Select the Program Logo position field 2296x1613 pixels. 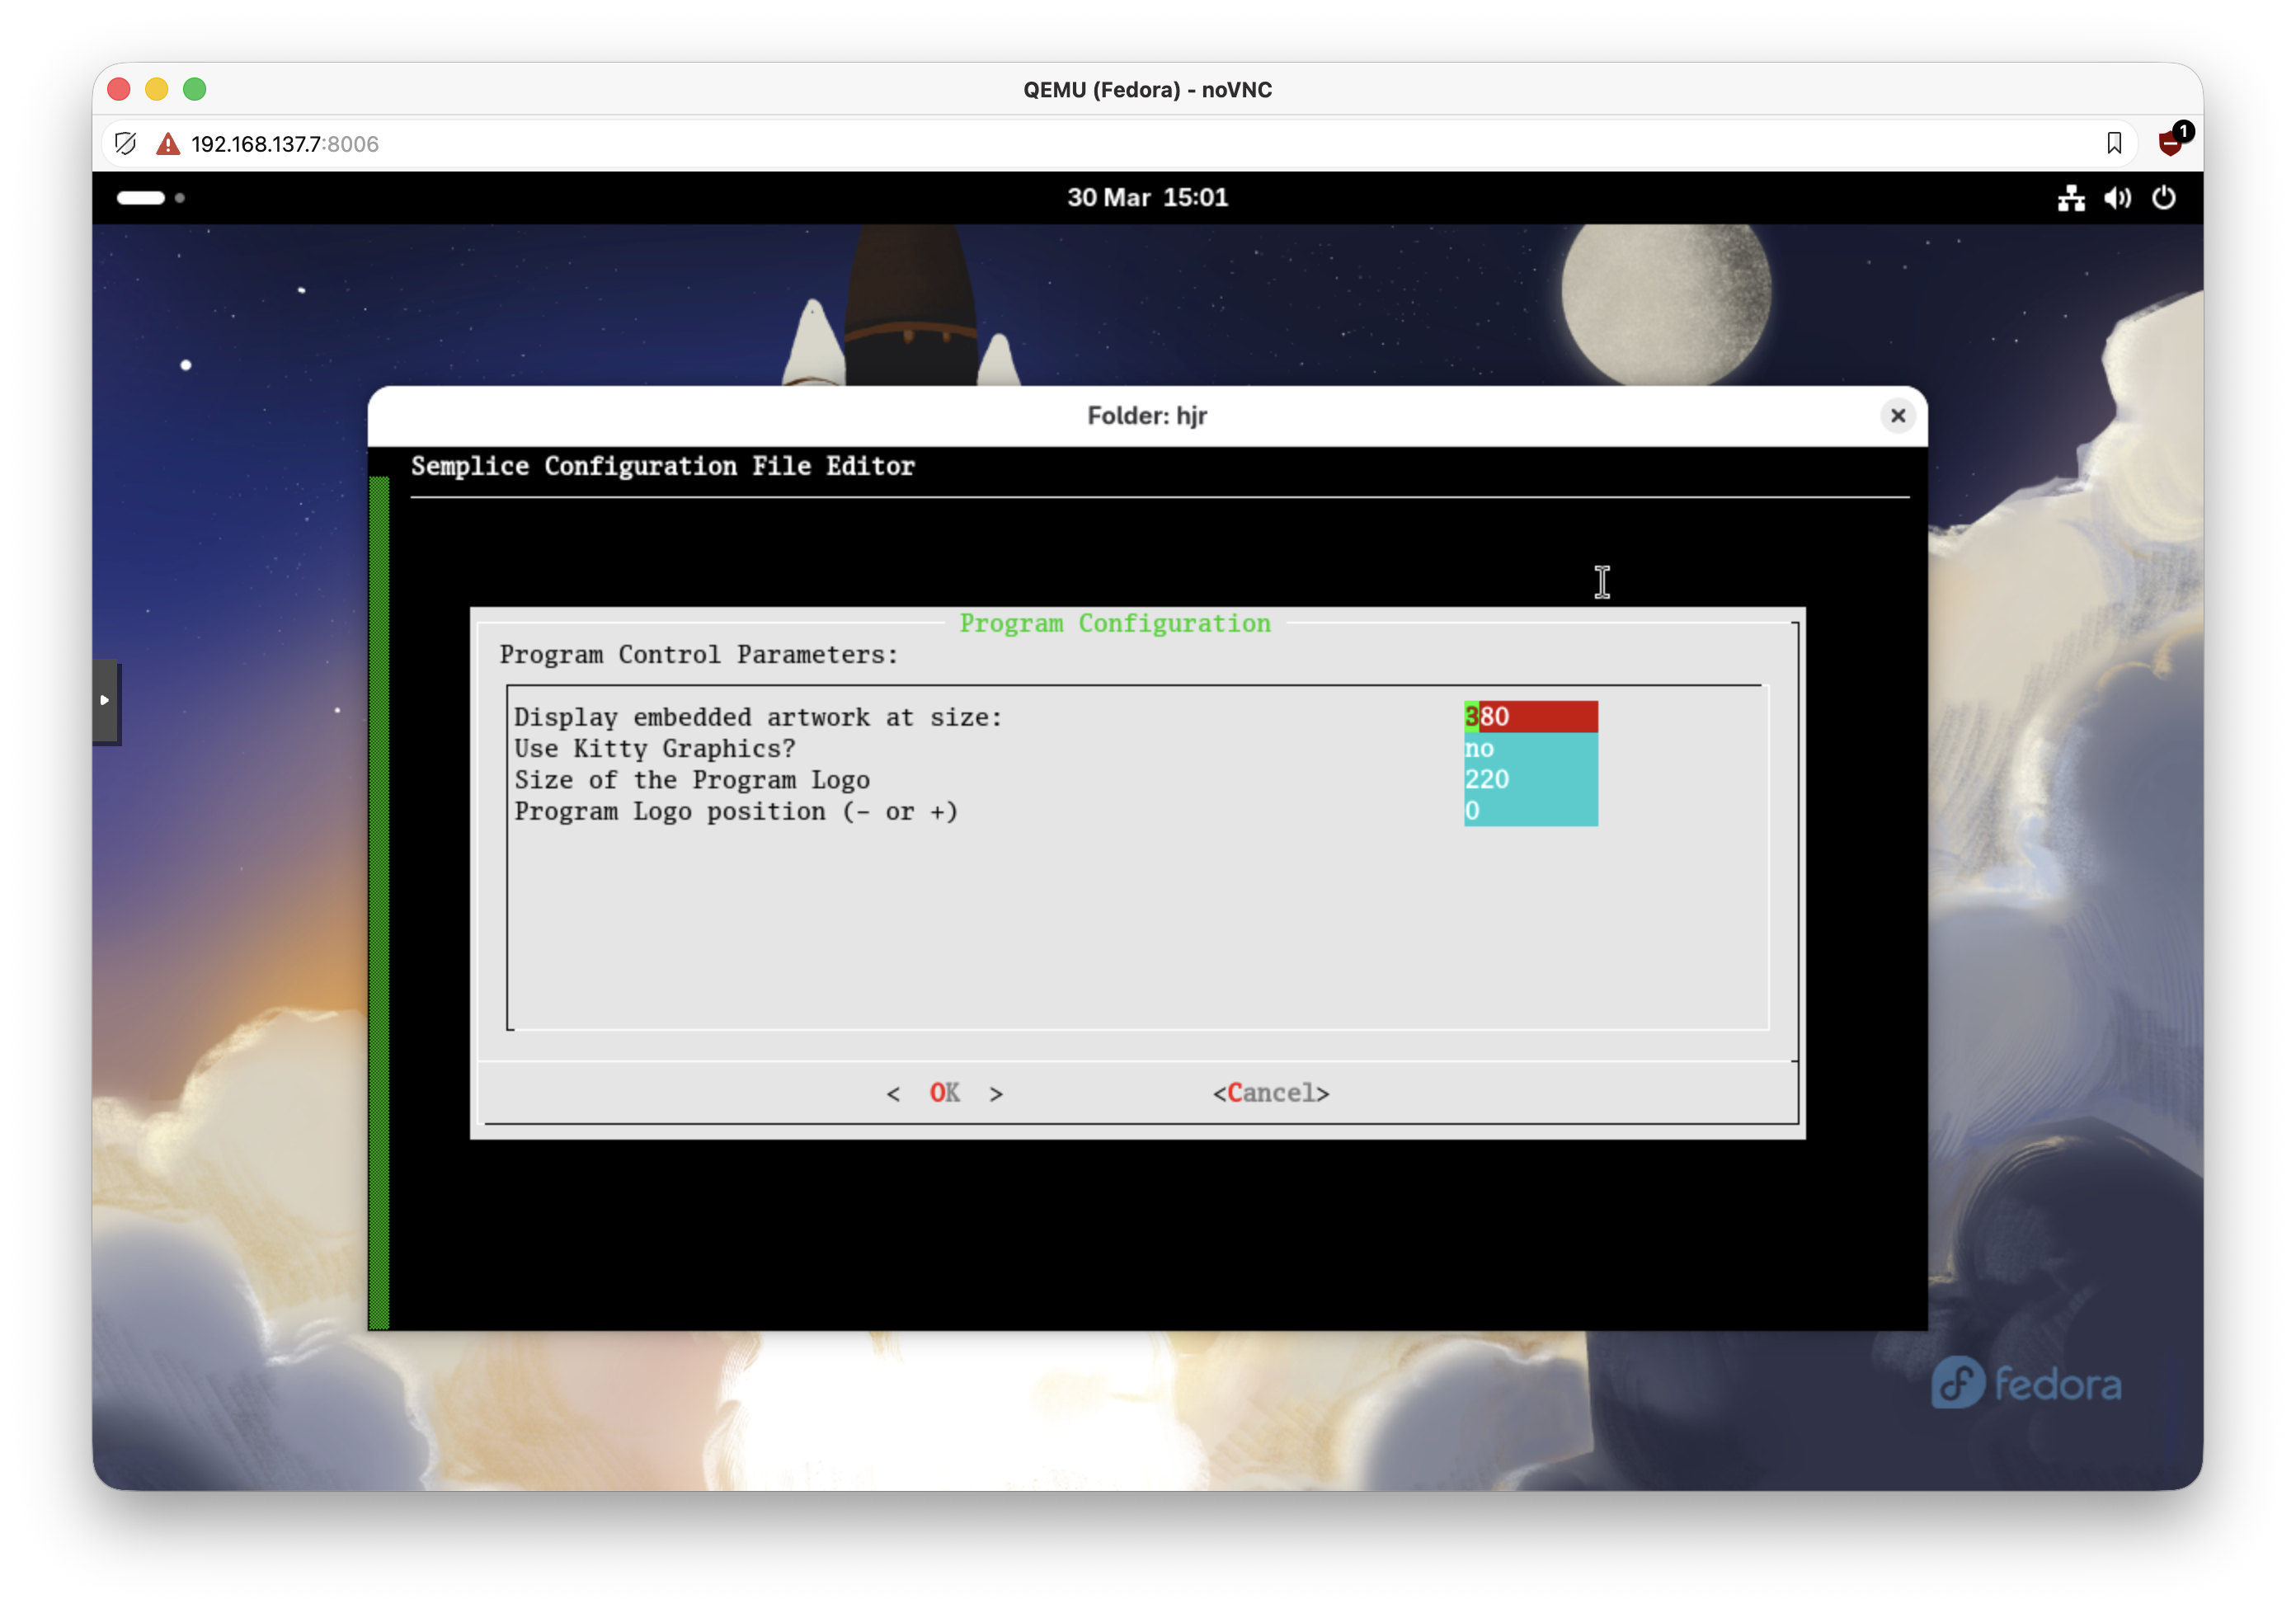click(x=1529, y=810)
